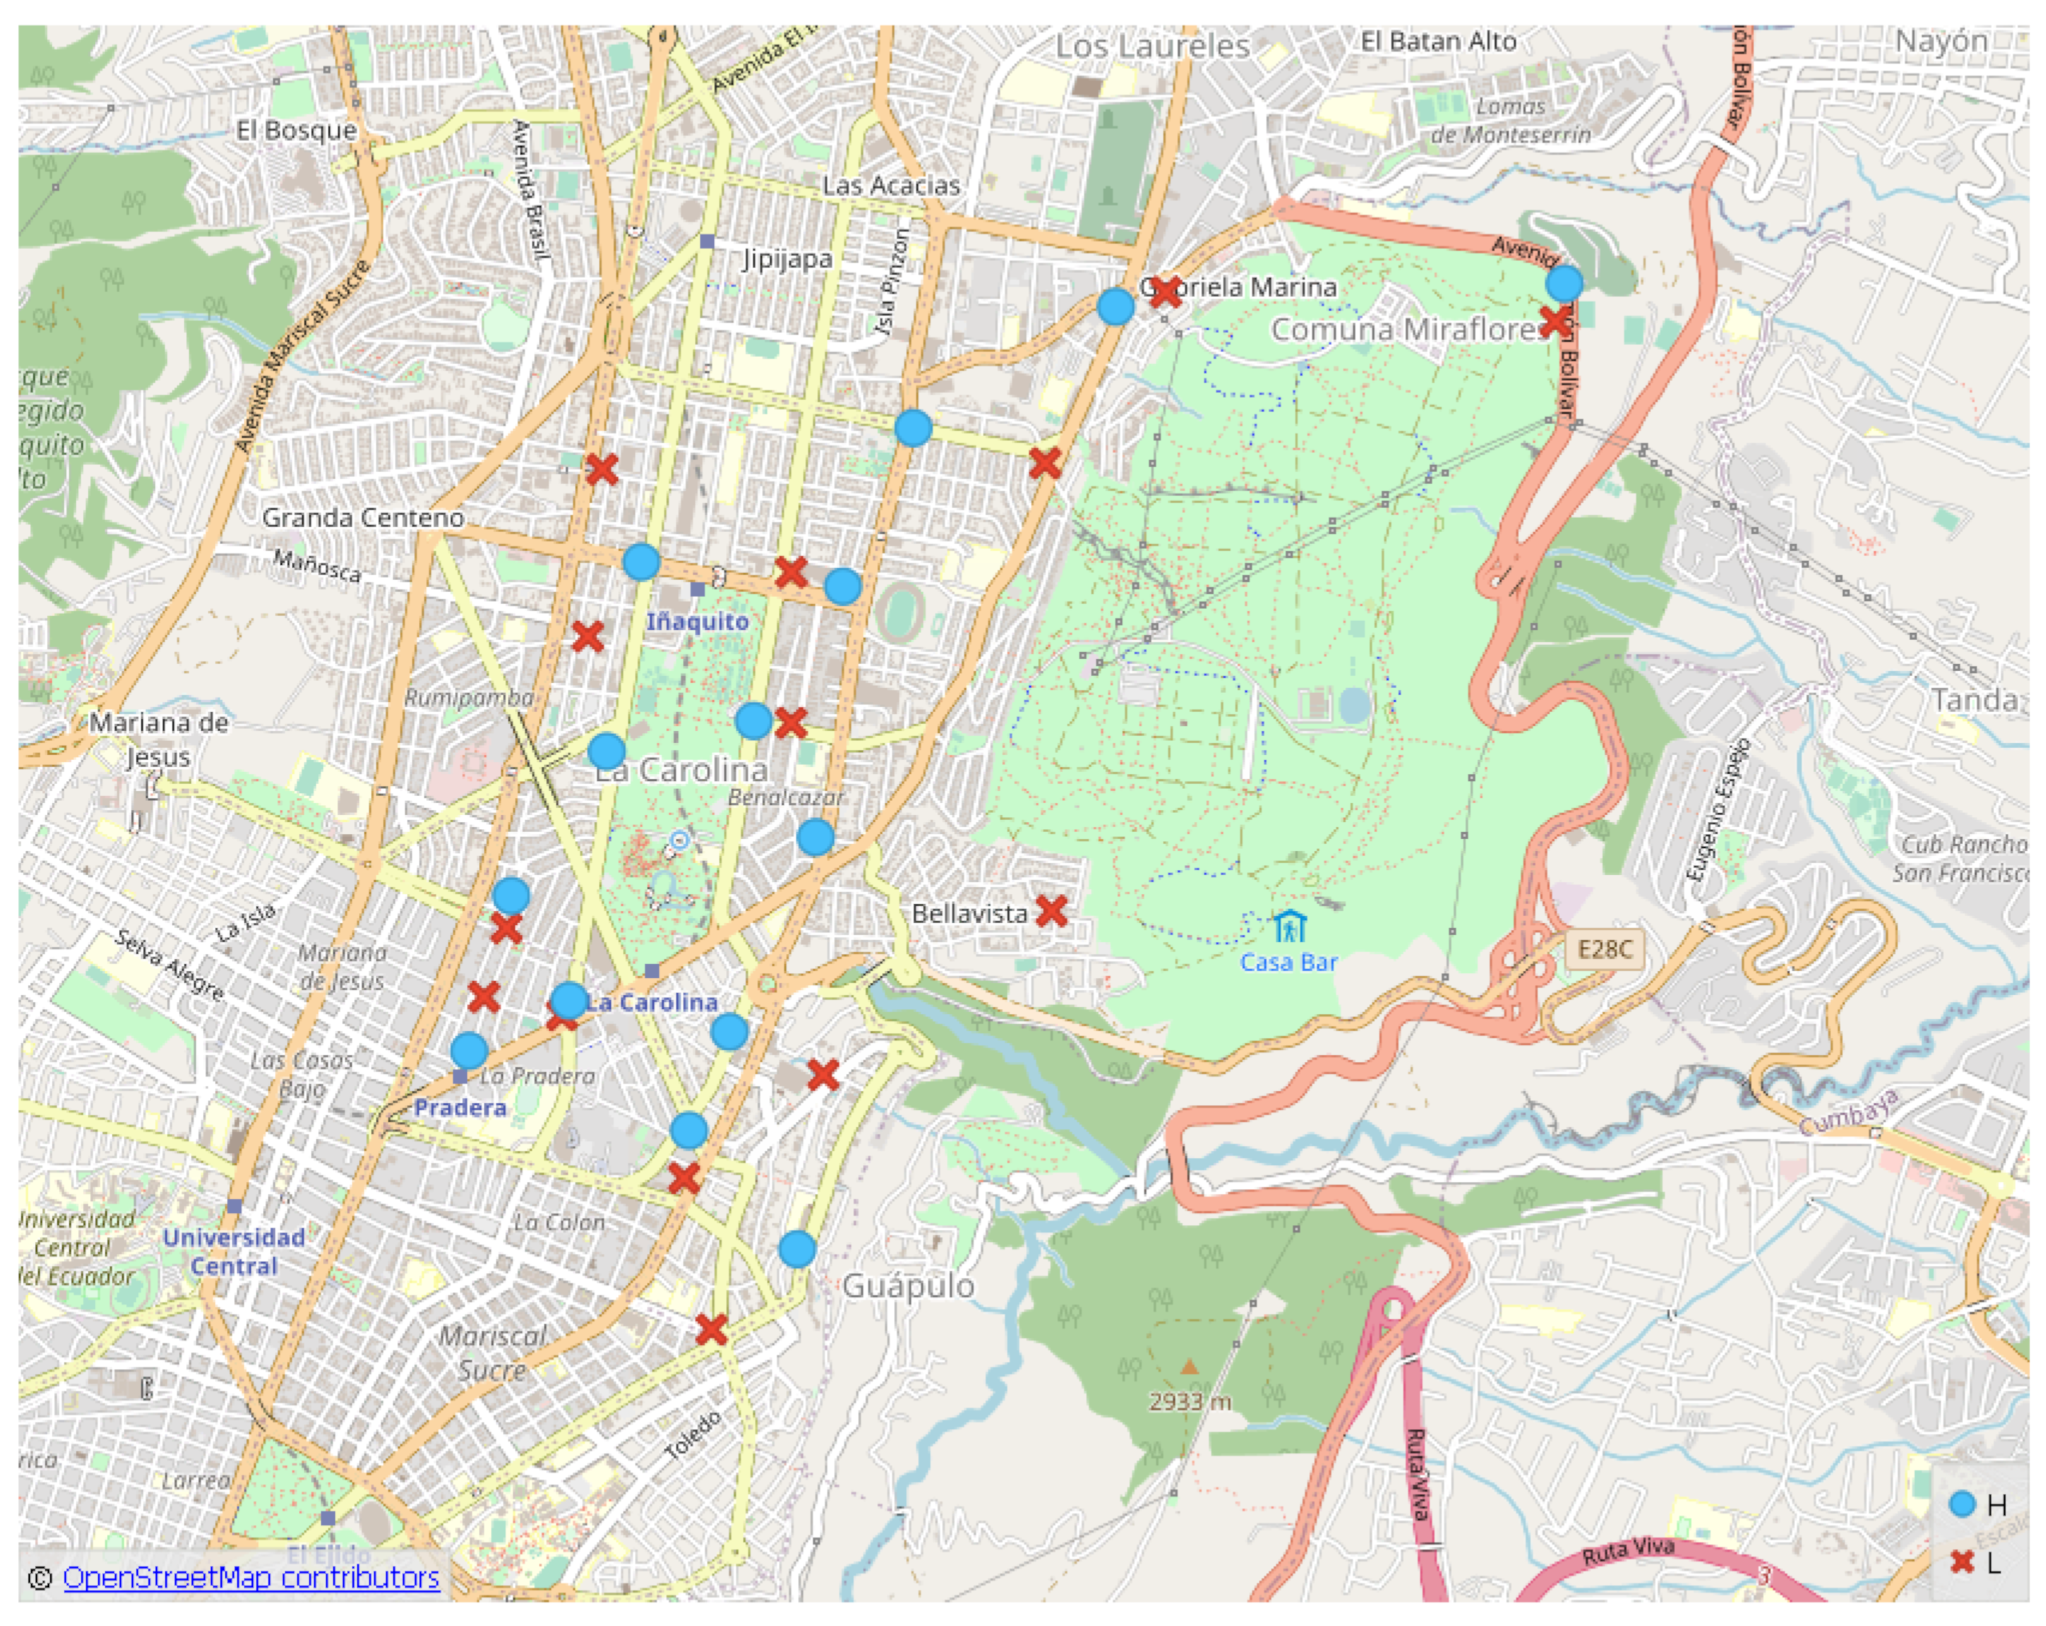Select red X marker beside Bellavista label
The height and width of the screenshot is (1626, 2046).
(x=1051, y=910)
